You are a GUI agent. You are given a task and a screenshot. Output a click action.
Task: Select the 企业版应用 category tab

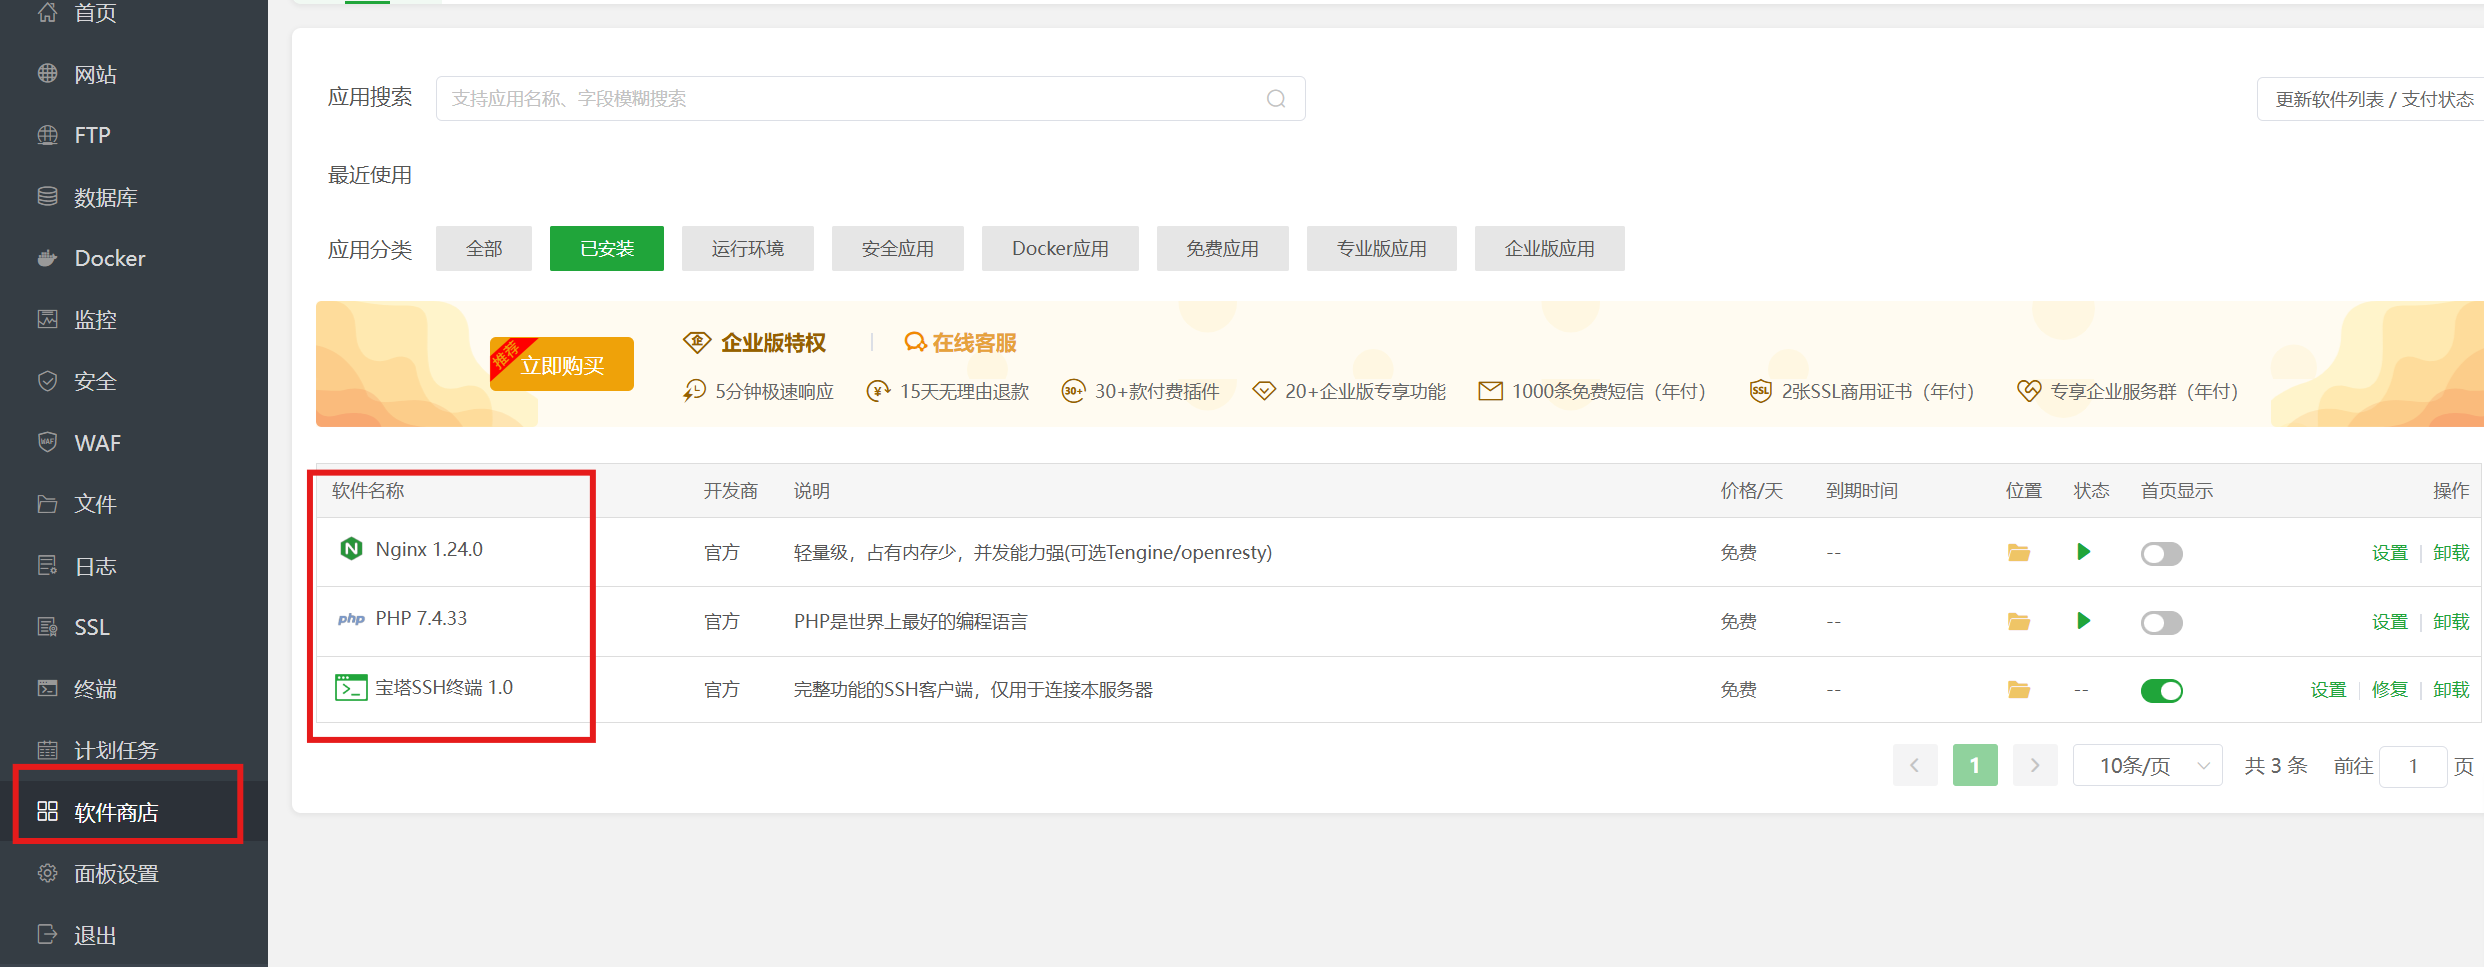pos(1550,249)
